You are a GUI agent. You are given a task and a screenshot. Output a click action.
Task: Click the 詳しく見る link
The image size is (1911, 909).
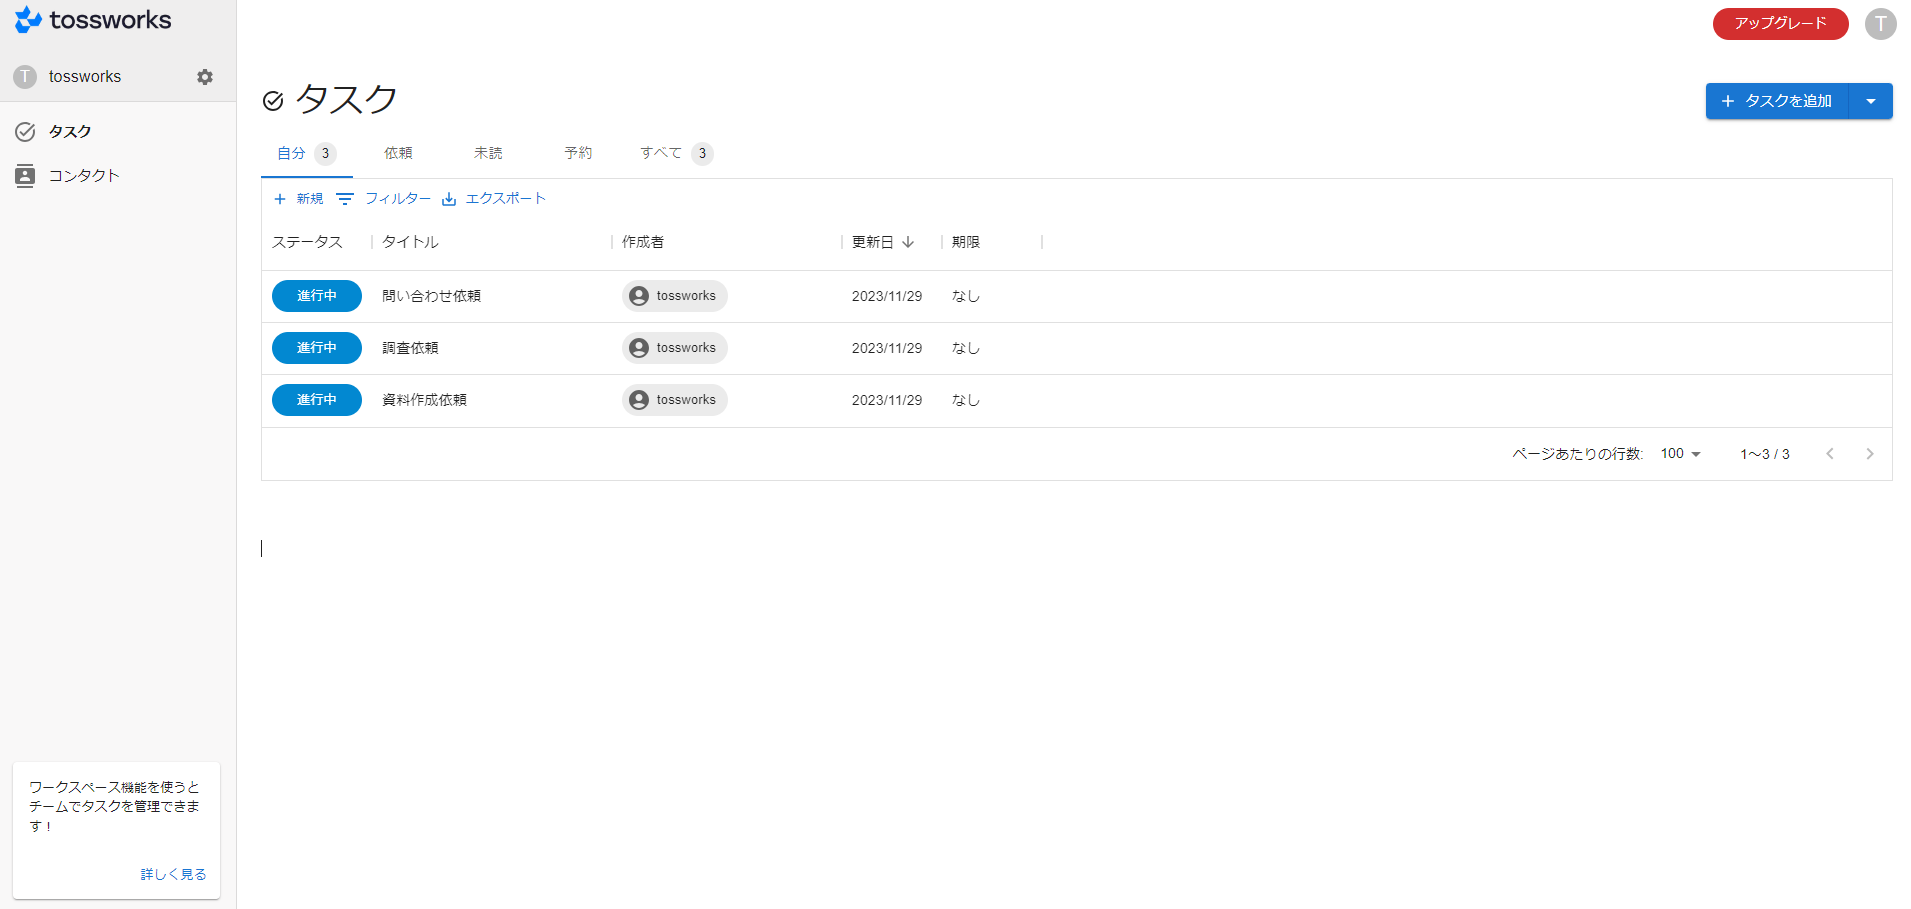(173, 874)
